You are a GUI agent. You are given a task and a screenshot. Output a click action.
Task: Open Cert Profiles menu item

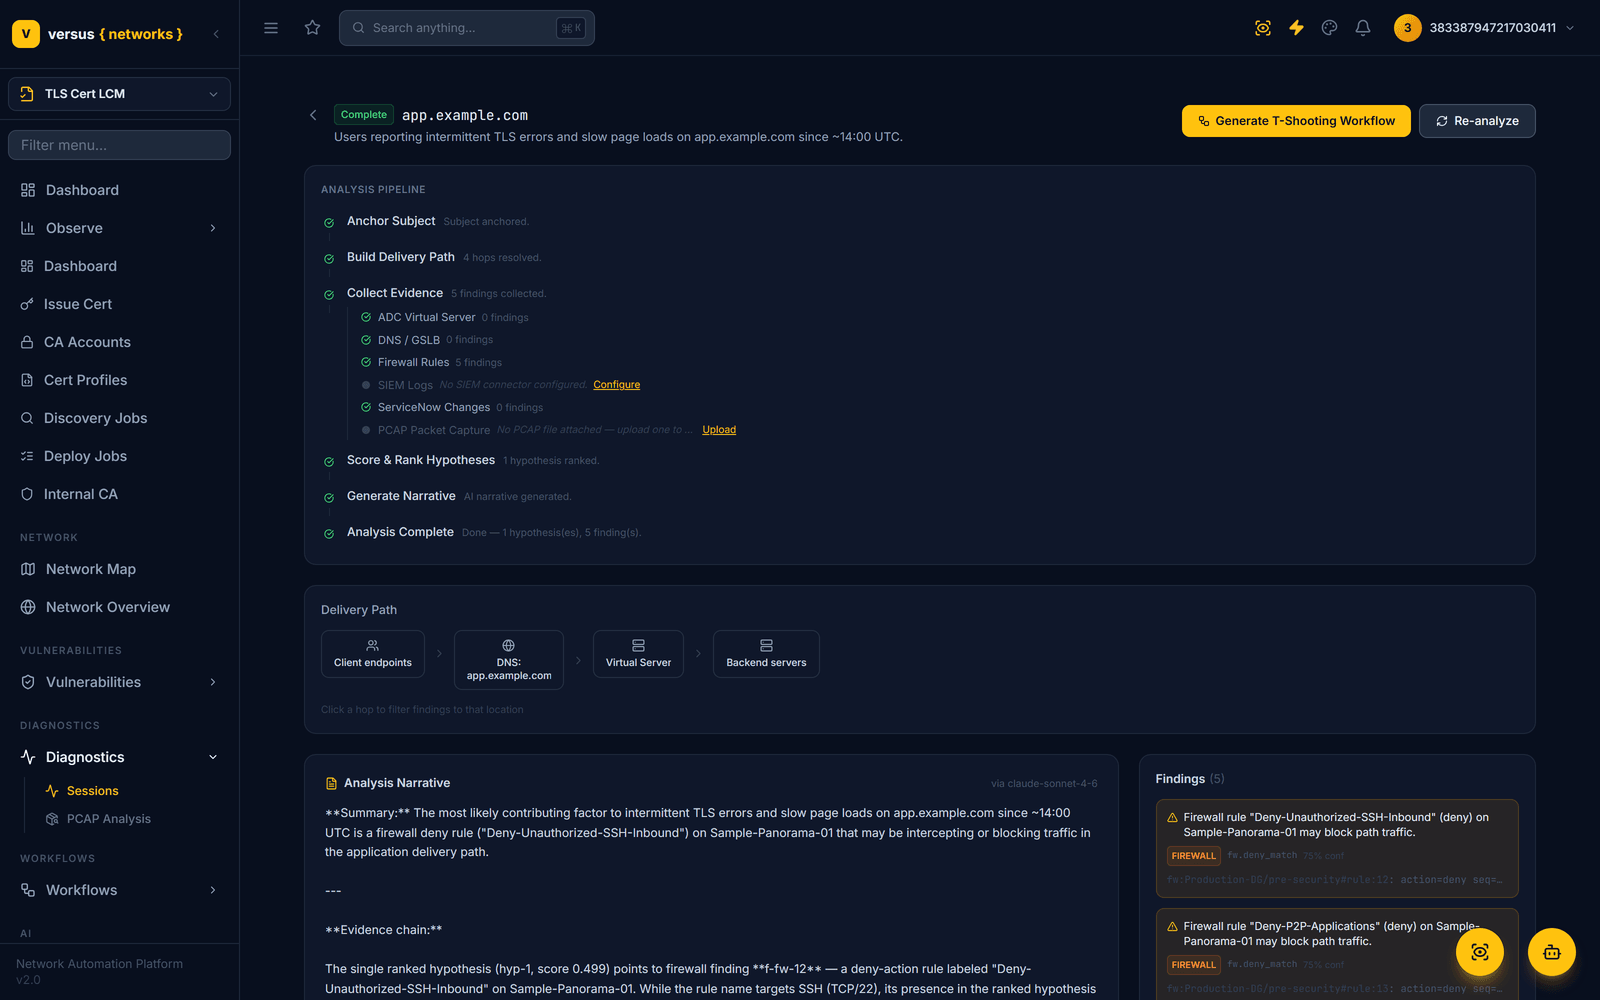(x=119, y=380)
